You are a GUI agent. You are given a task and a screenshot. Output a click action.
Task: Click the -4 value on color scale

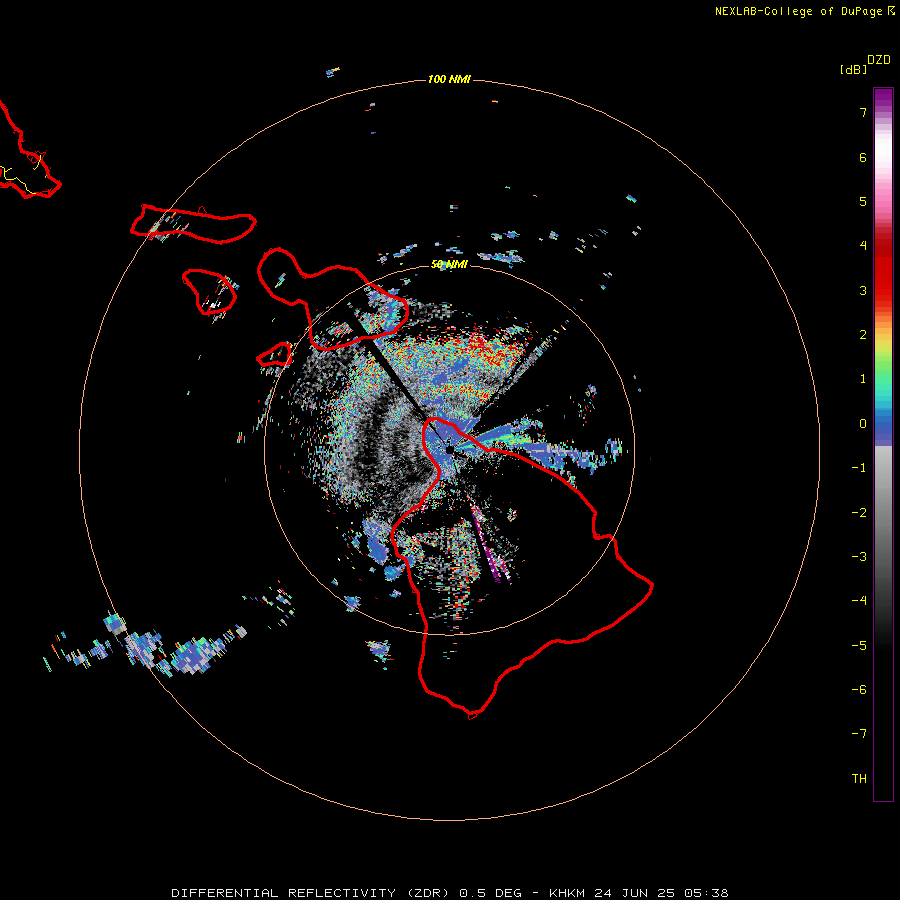click(859, 600)
